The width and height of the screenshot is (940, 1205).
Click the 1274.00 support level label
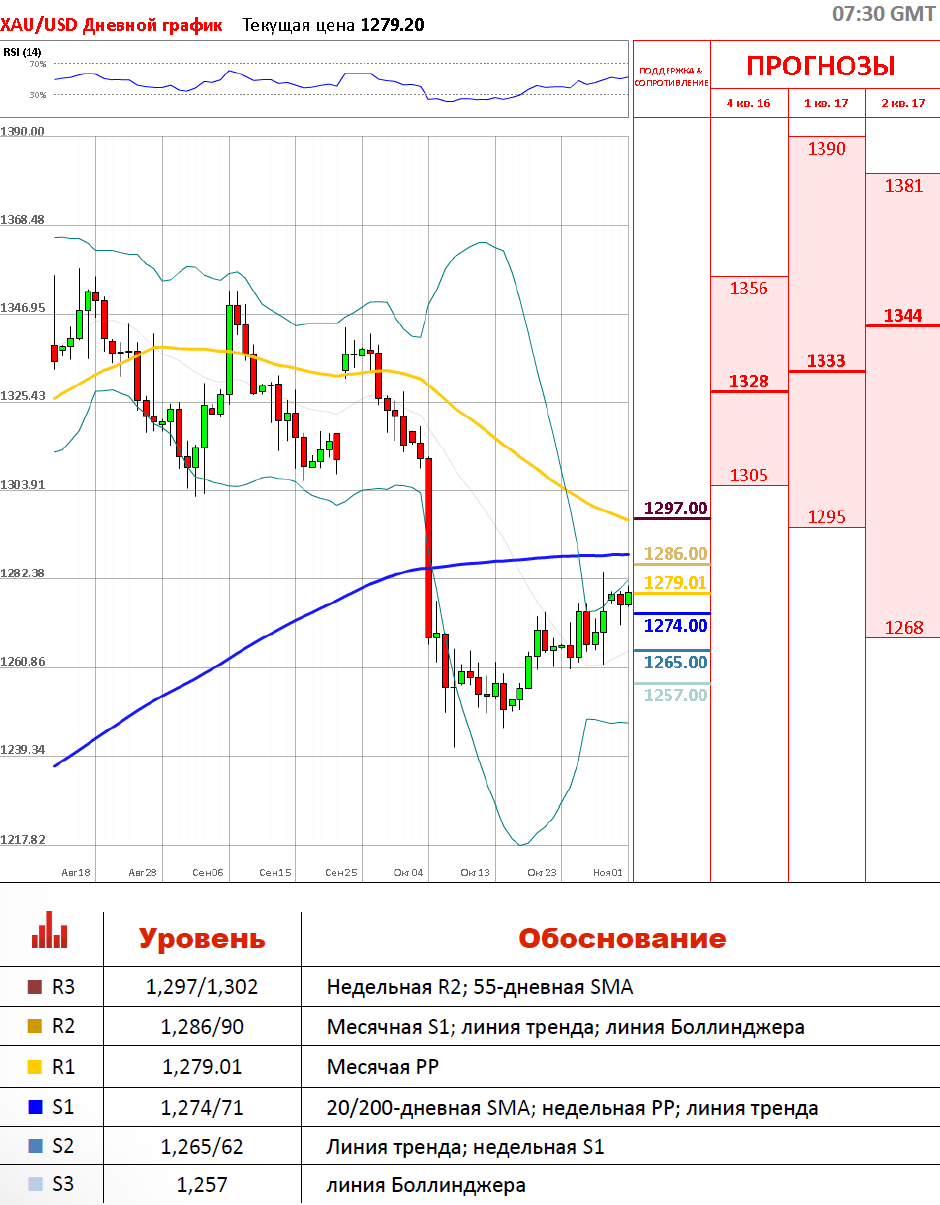coord(675,626)
